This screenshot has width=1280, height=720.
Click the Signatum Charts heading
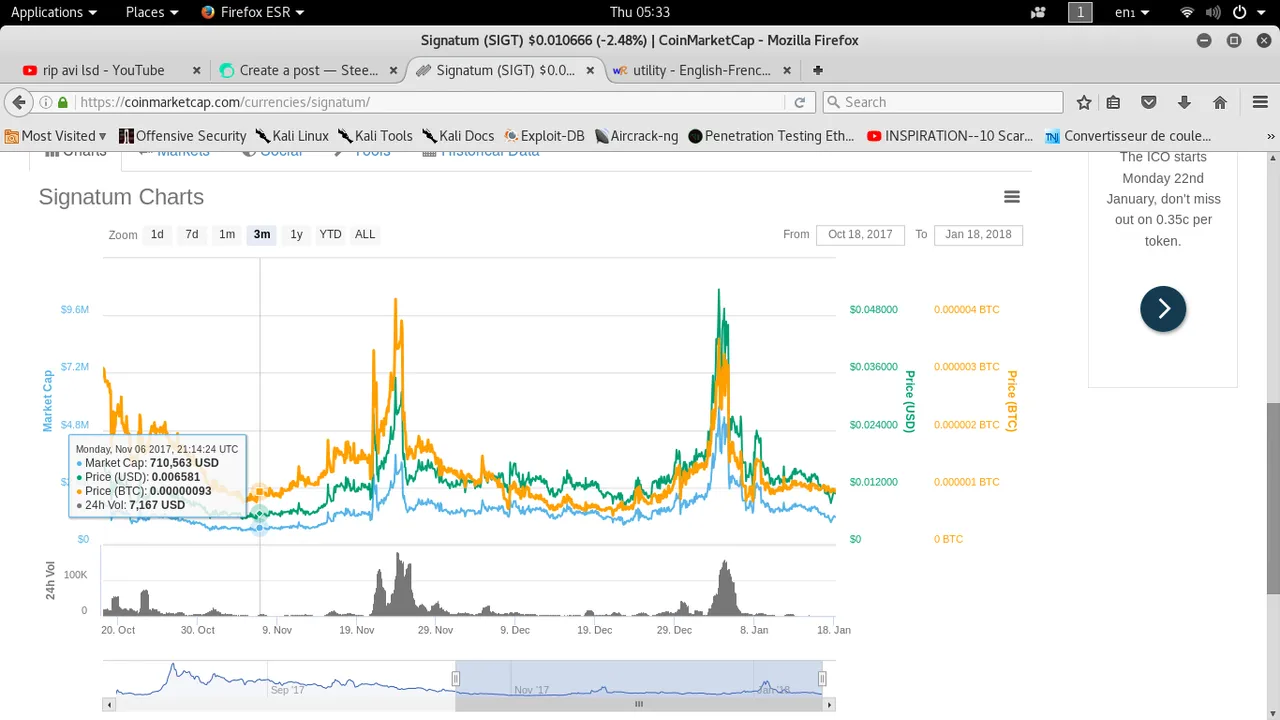[121, 197]
